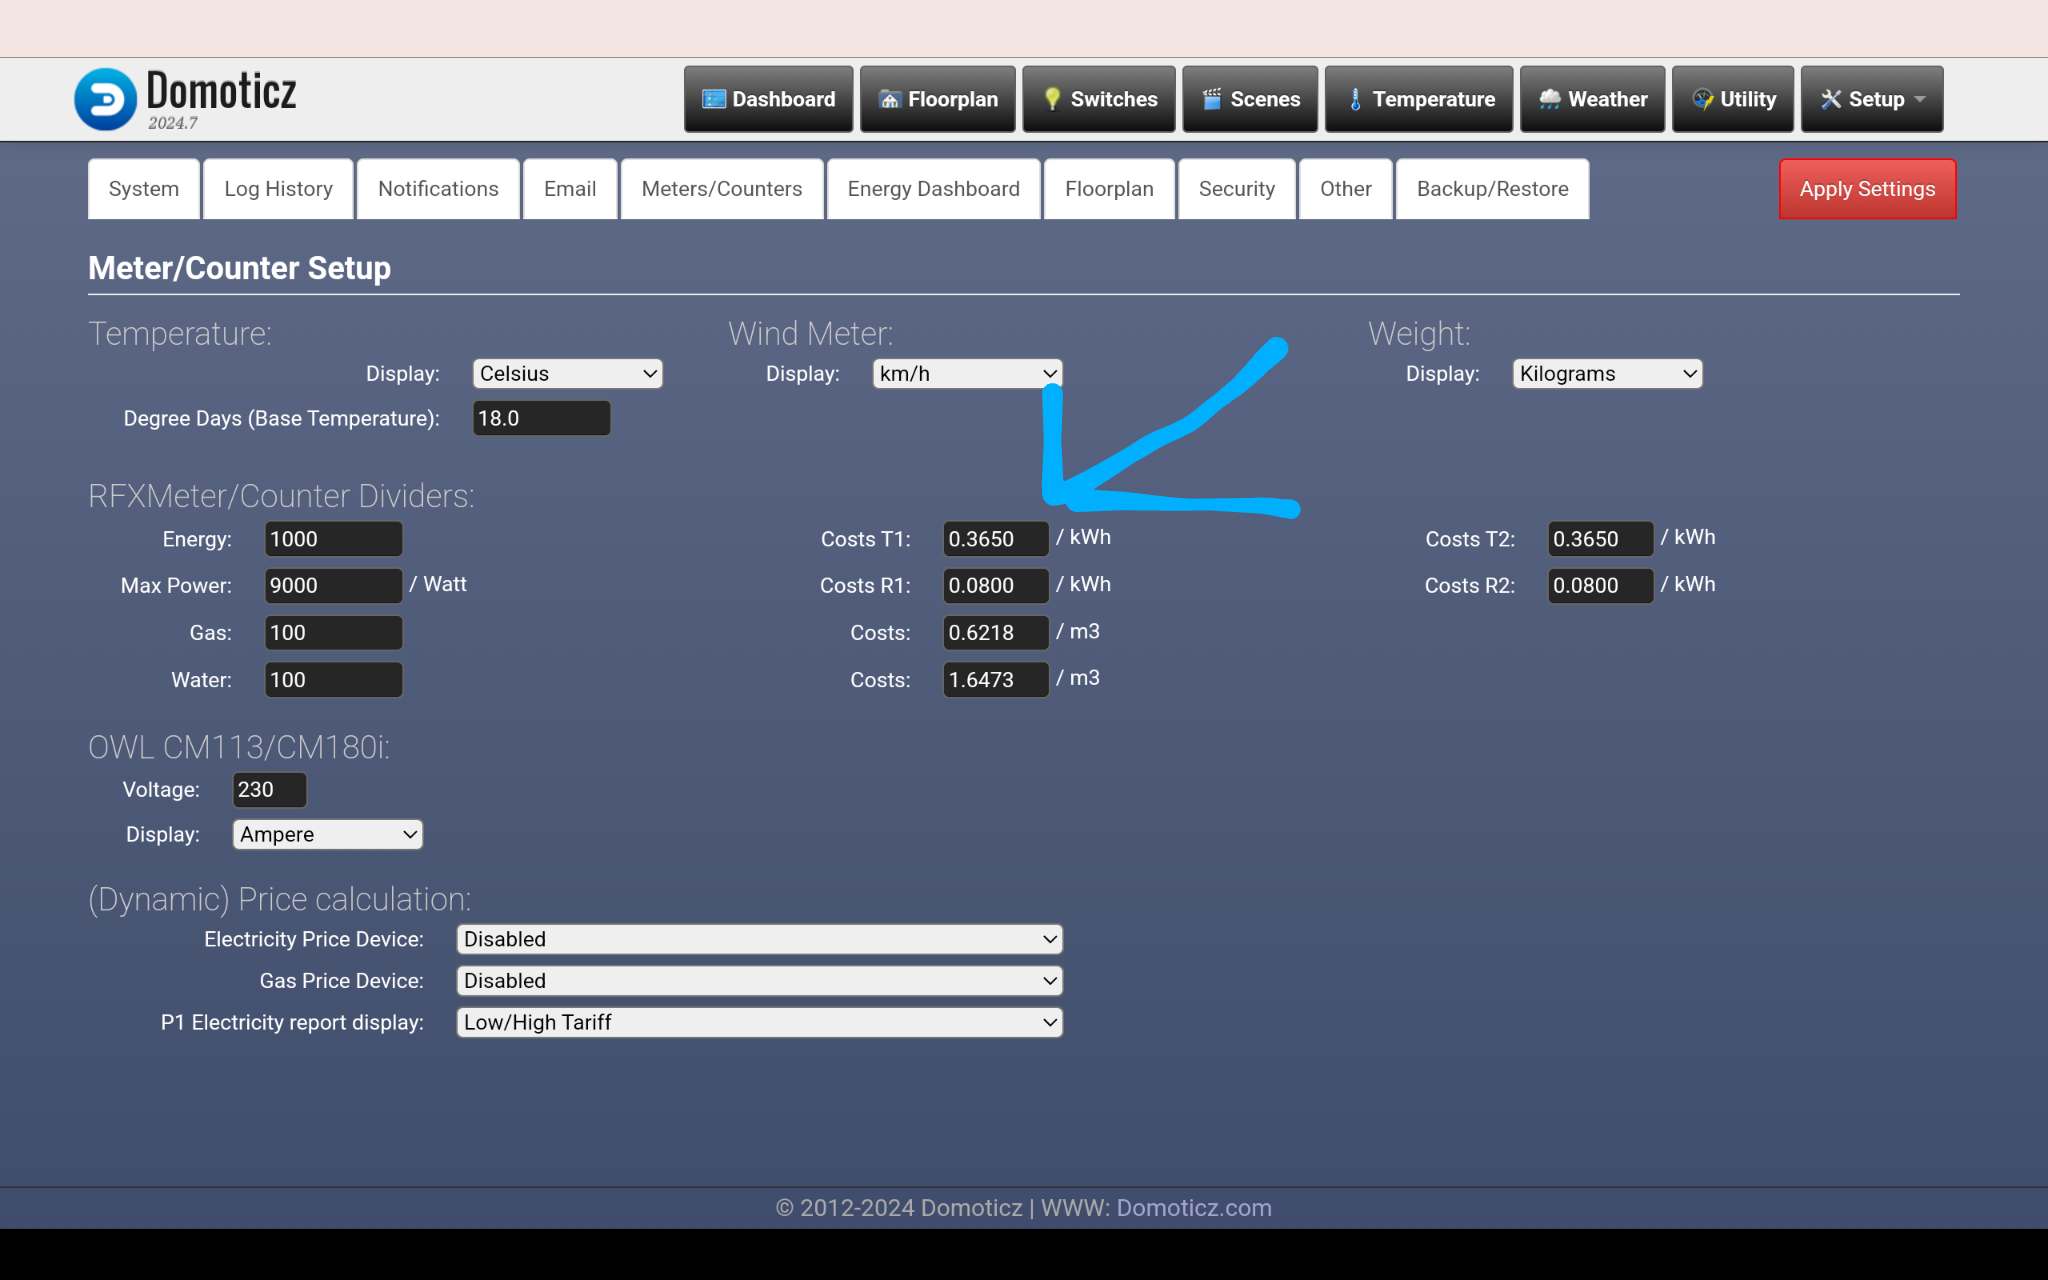Click the Apply Settings button
This screenshot has height=1280, width=2048.
(1867, 189)
